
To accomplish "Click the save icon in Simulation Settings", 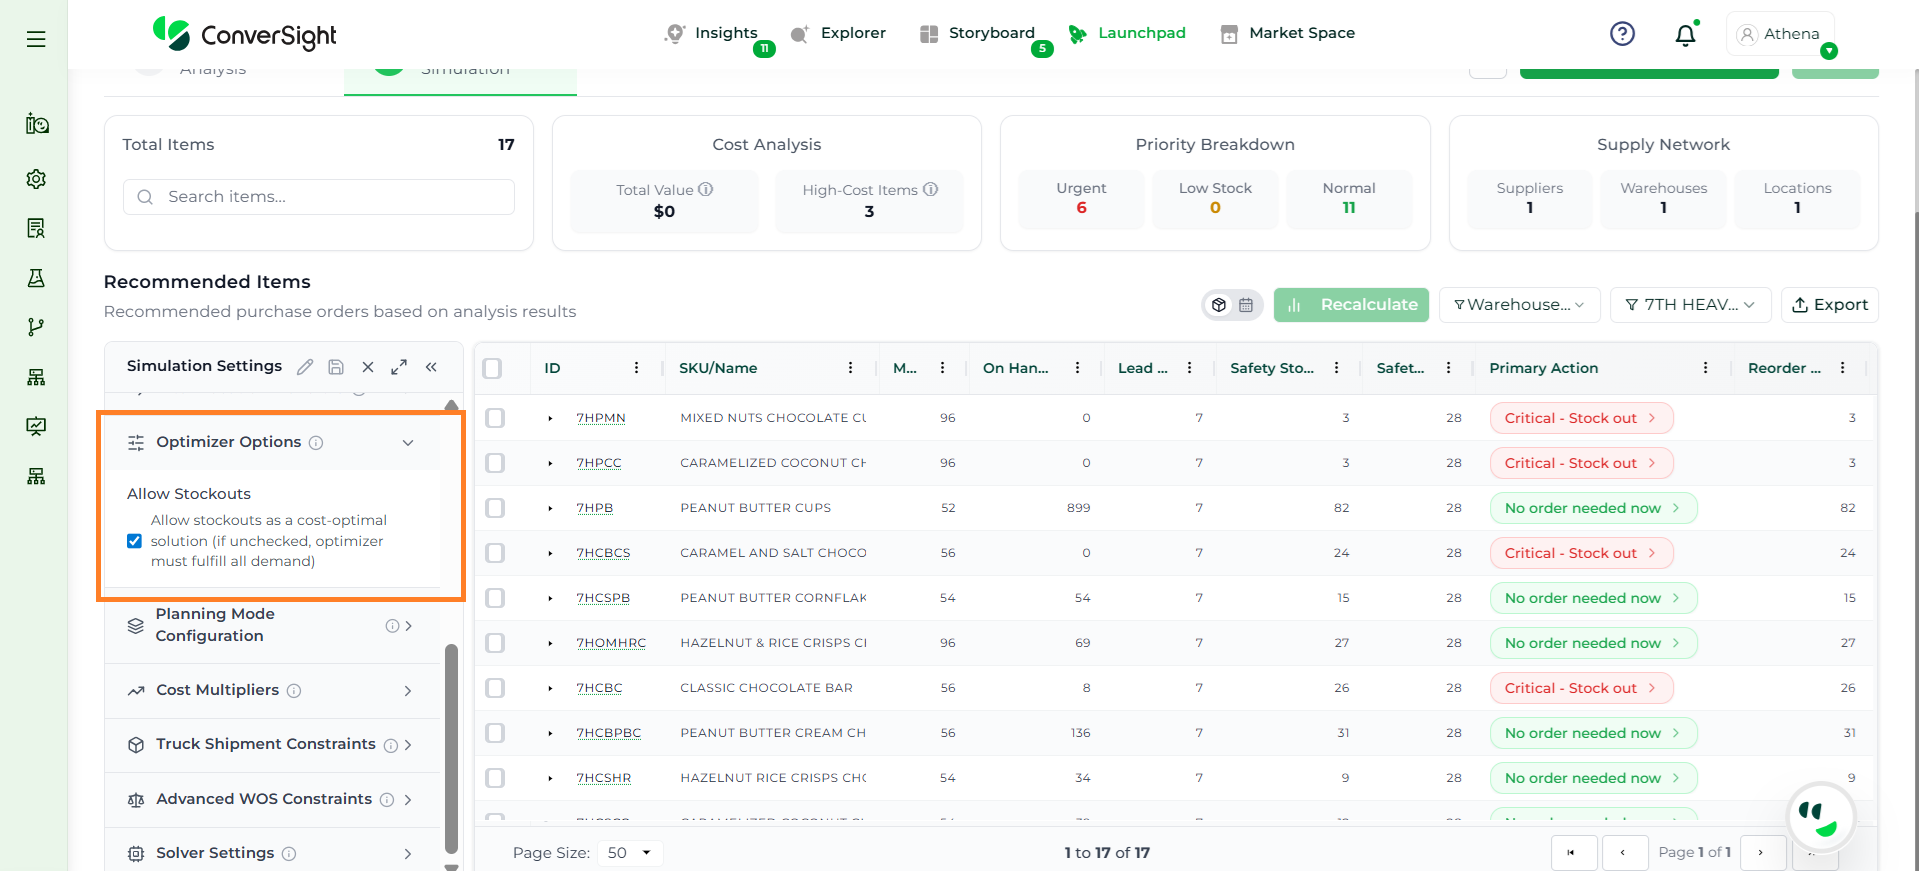I will (x=336, y=367).
